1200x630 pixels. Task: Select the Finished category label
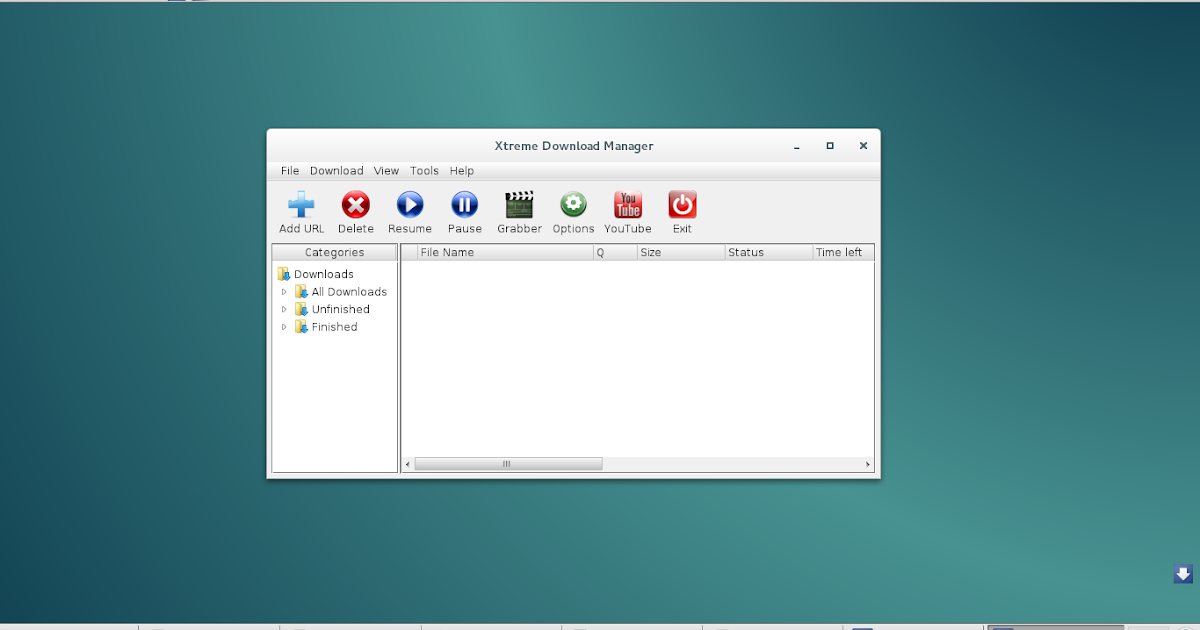334,327
